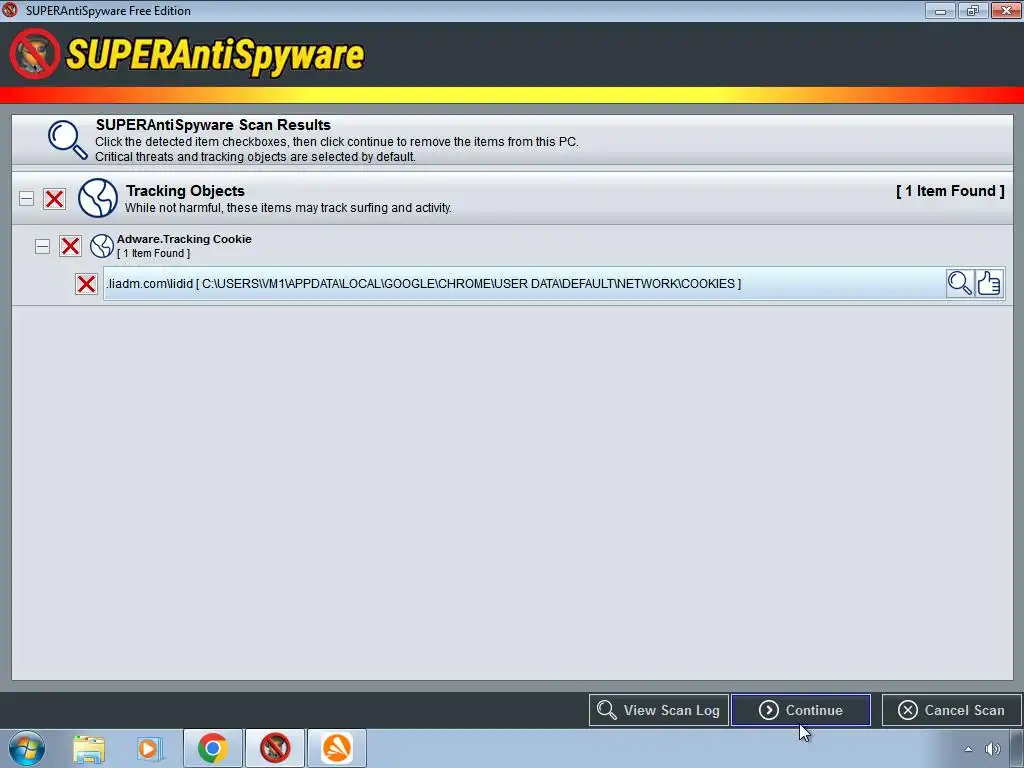Click the SUPERAntiSpyware Scan Results title
1024x768 pixels.
click(214, 125)
